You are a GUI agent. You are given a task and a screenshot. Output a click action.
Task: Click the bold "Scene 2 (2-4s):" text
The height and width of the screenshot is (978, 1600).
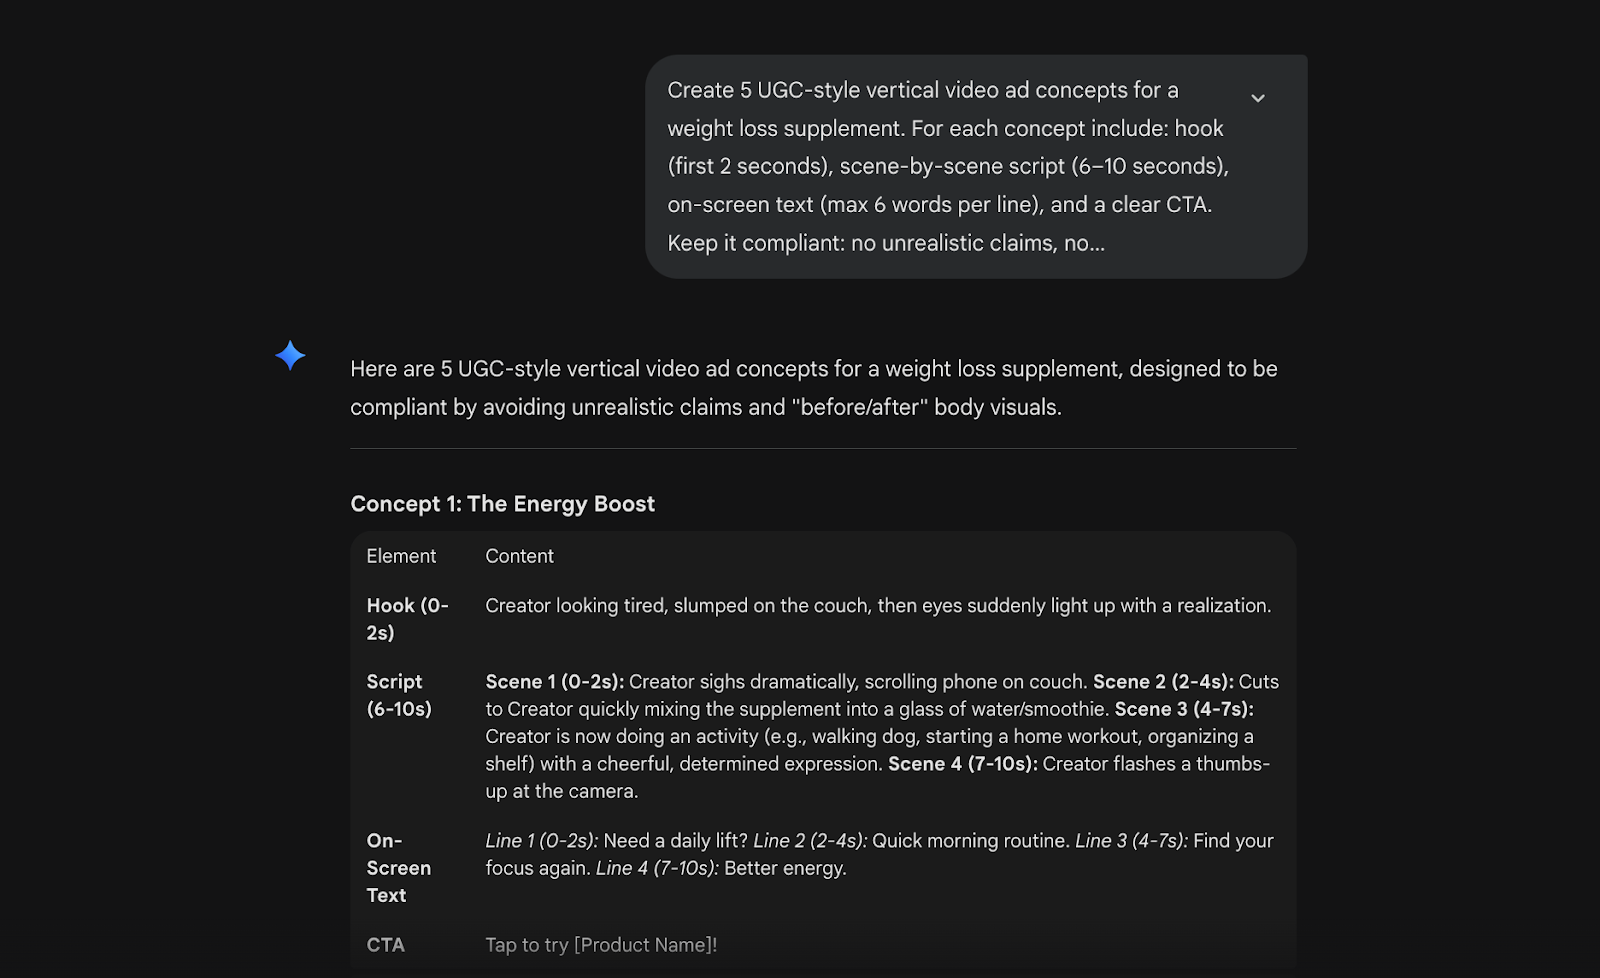click(x=1163, y=682)
